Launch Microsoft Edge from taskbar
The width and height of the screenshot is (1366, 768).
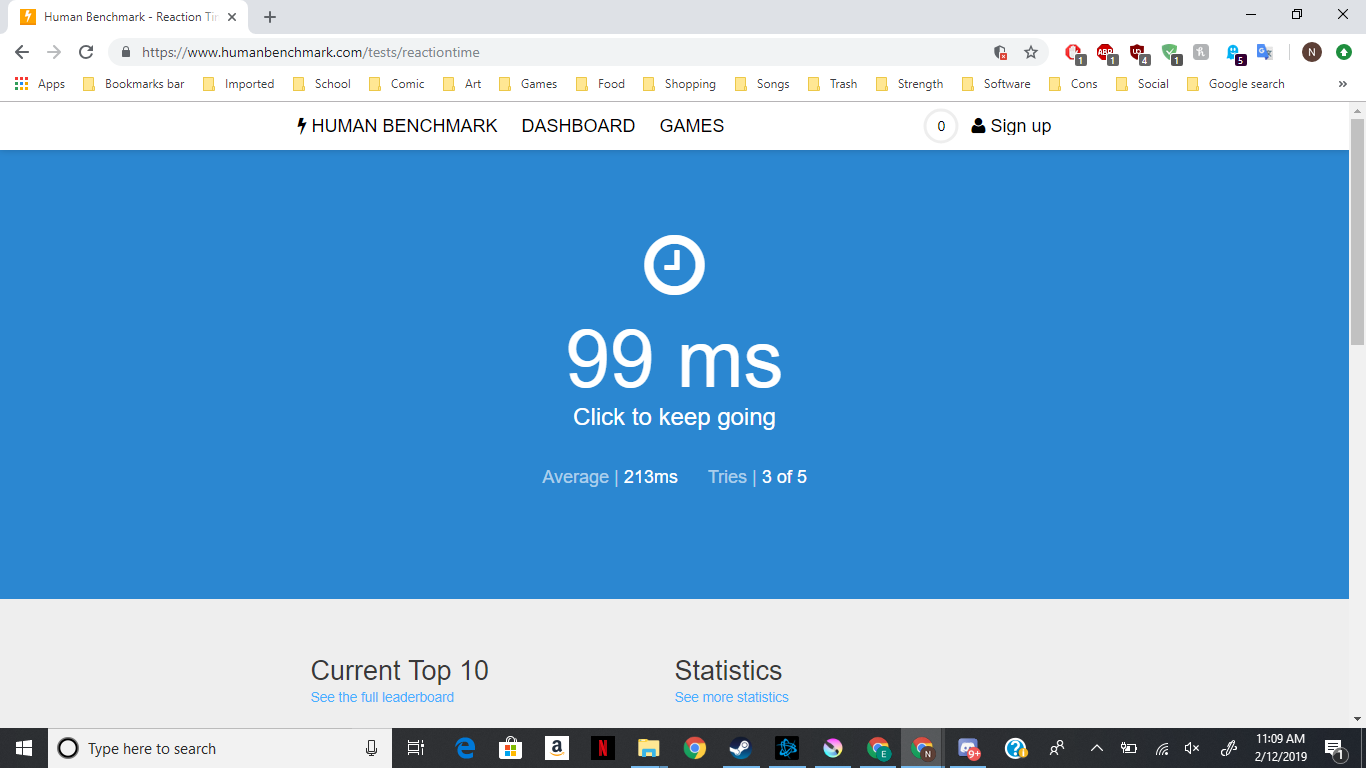click(x=465, y=748)
